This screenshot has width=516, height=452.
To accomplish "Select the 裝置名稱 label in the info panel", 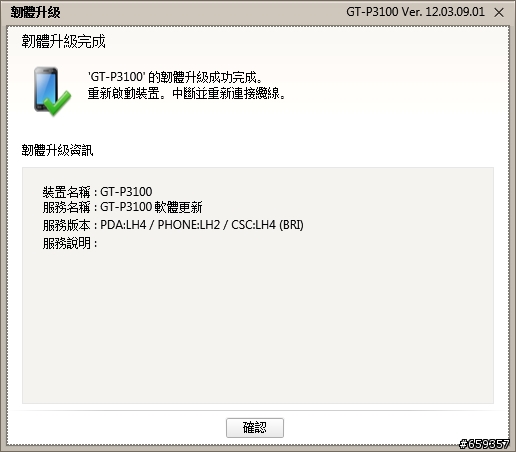I will pyautogui.click(x=66, y=192).
